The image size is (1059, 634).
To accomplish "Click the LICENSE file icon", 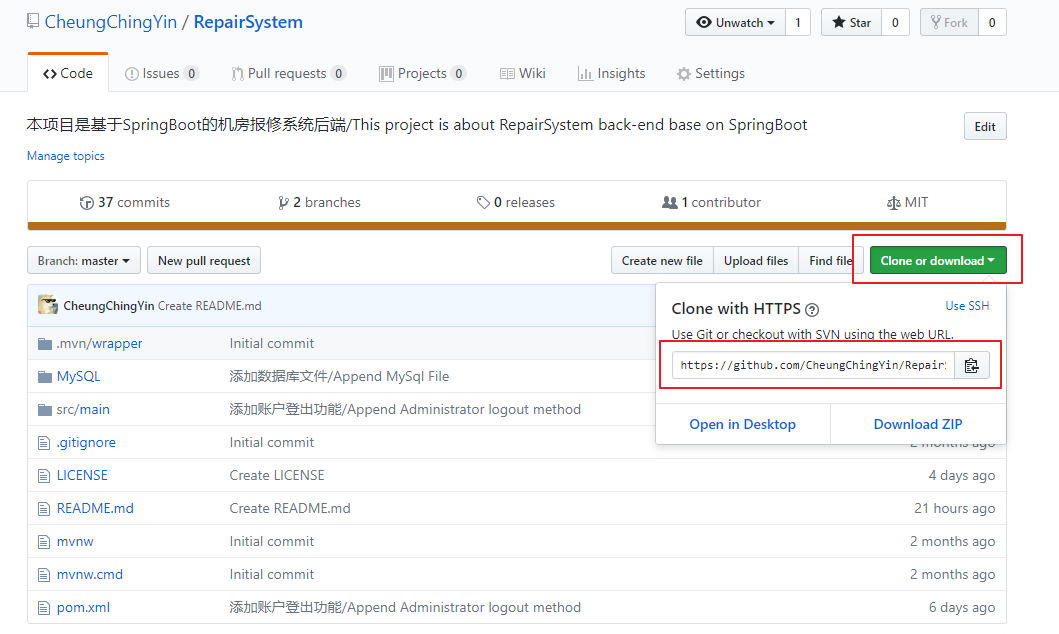I will pyautogui.click(x=44, y=476).
